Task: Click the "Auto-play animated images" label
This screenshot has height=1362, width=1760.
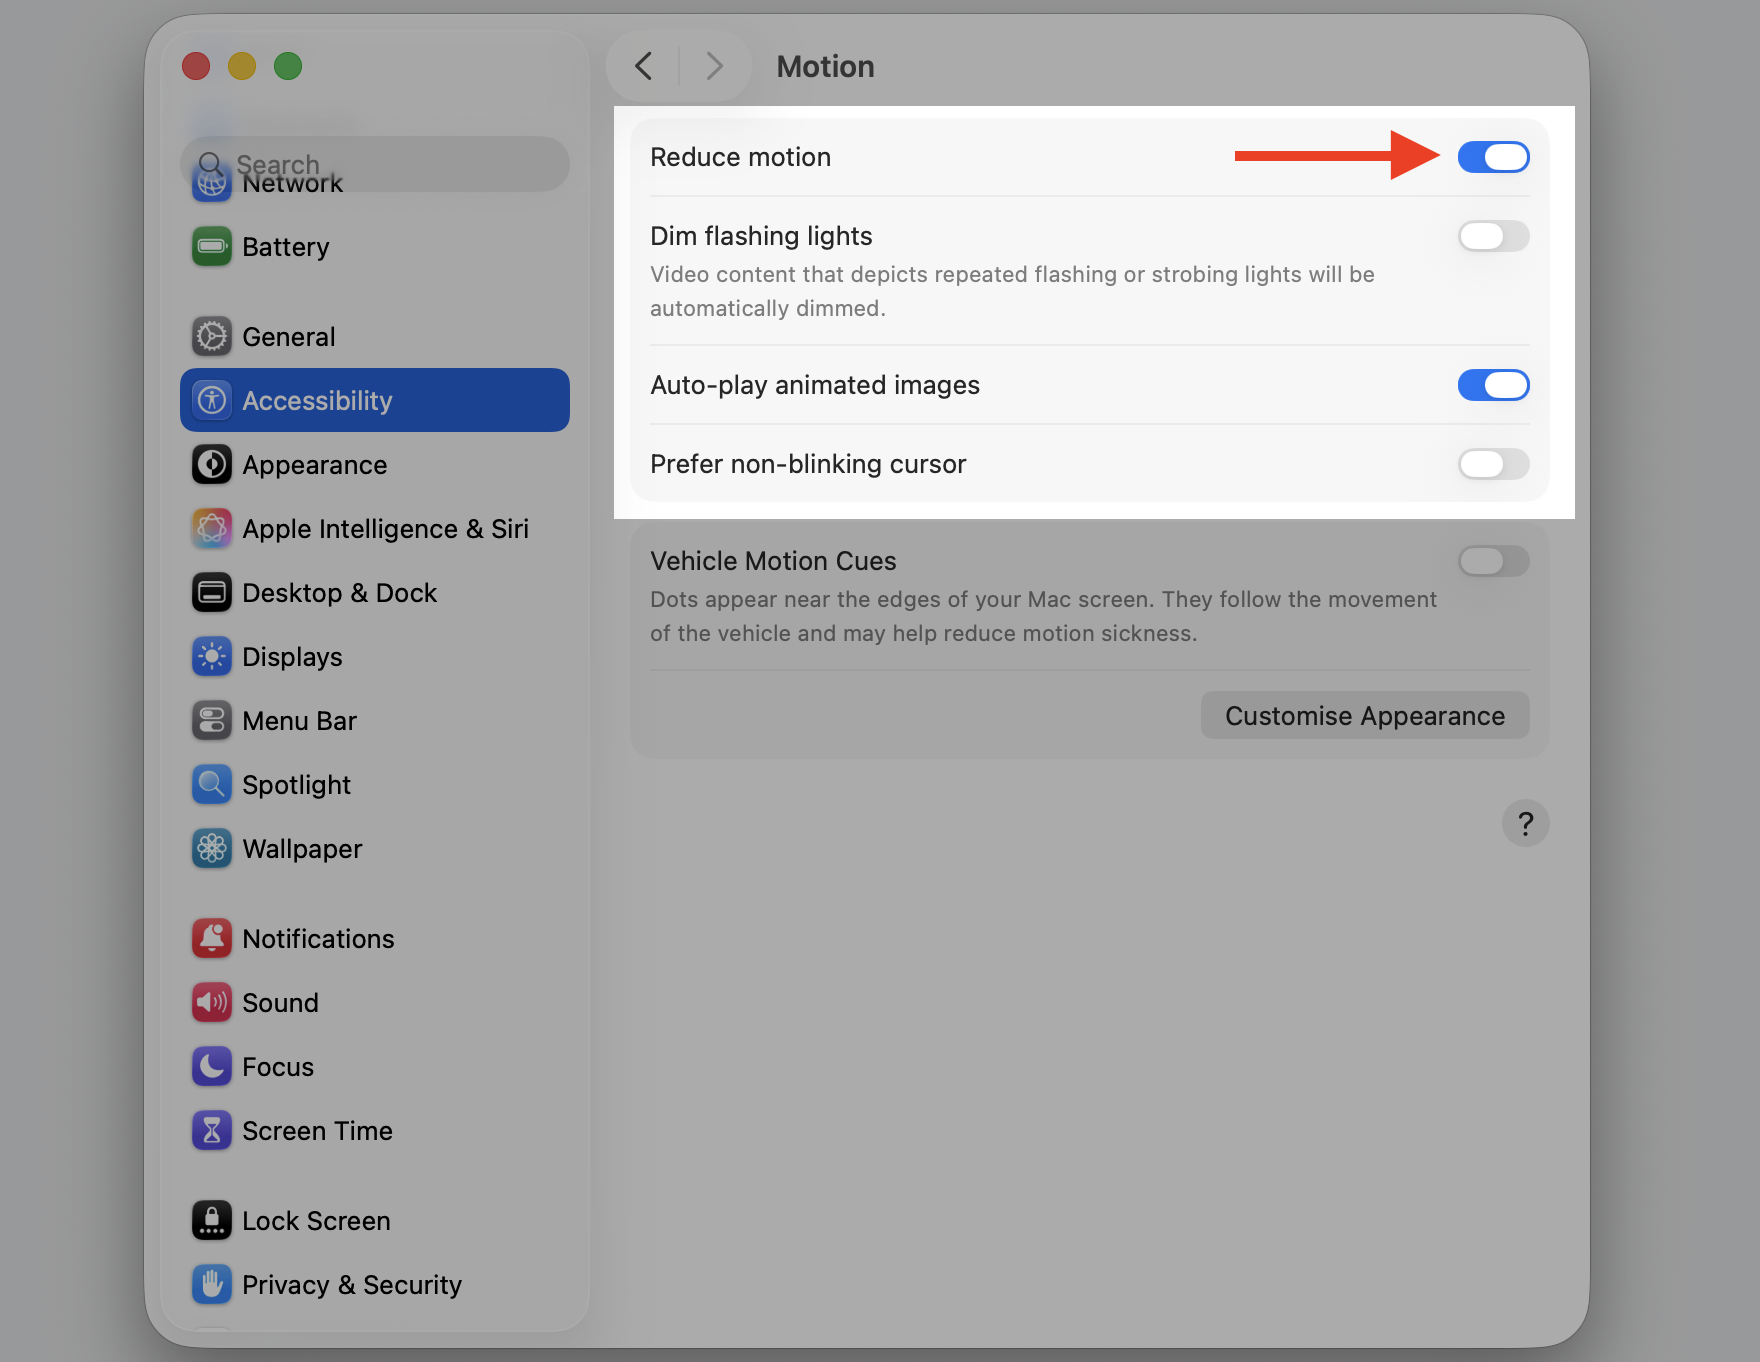Action: [815, 385]
